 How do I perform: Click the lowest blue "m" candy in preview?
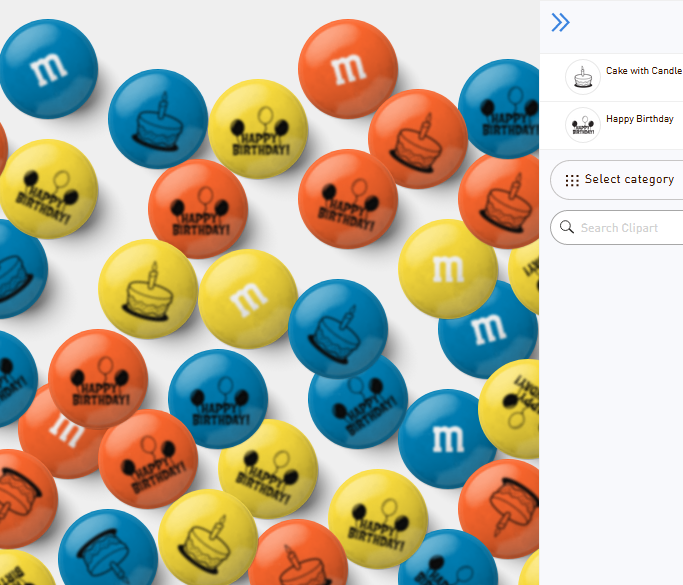447,438
